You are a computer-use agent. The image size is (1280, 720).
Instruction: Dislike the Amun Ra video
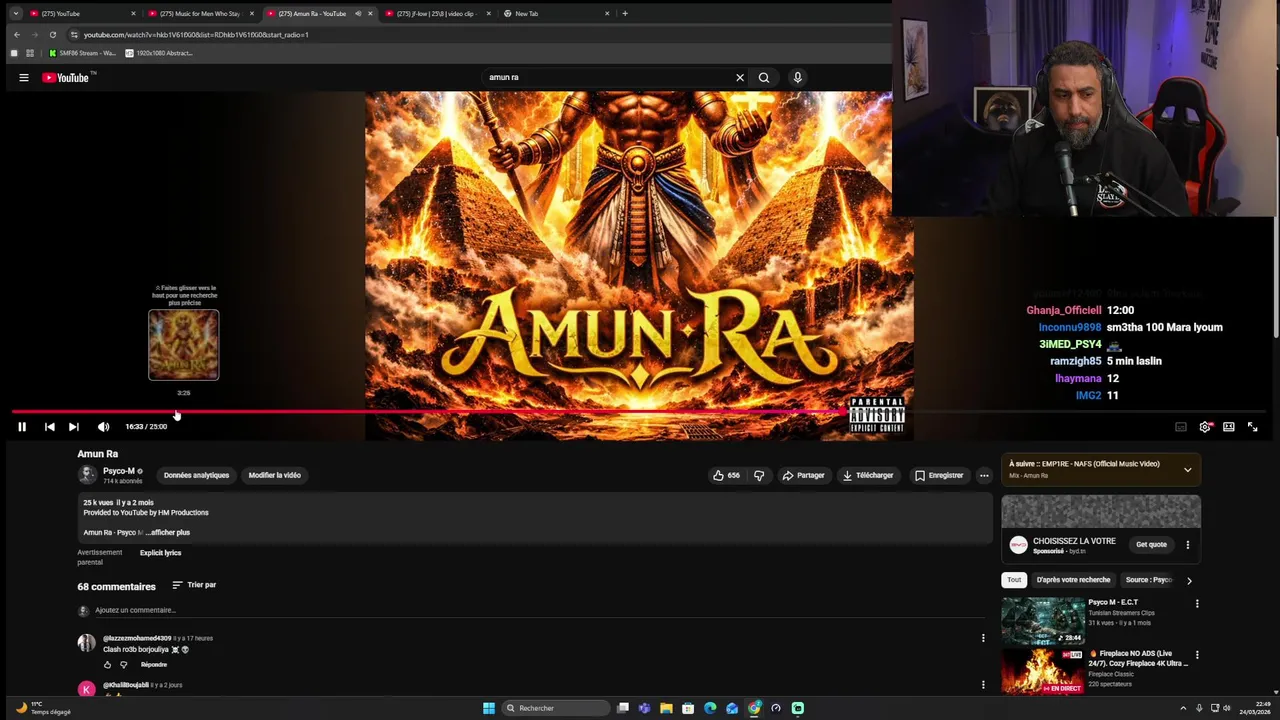coord(759,475)
